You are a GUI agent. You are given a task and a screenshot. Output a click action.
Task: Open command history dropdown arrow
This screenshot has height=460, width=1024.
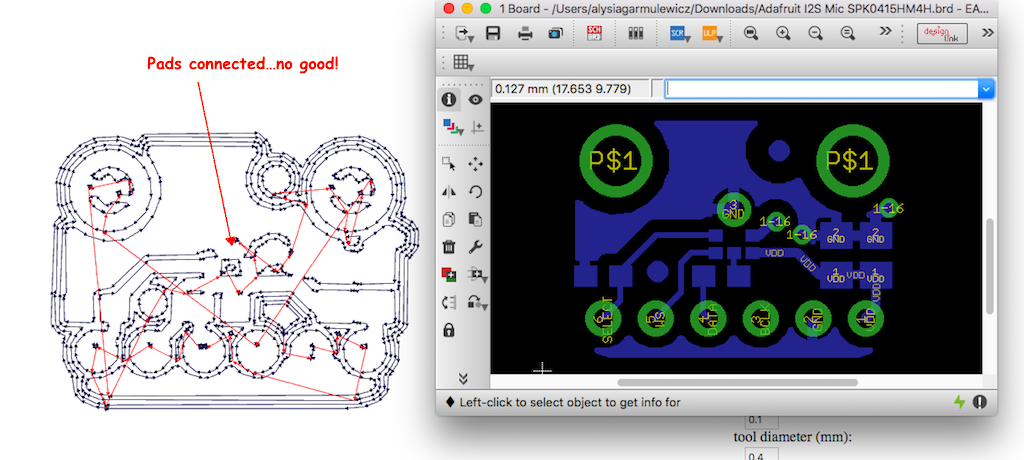pos(986,89)
